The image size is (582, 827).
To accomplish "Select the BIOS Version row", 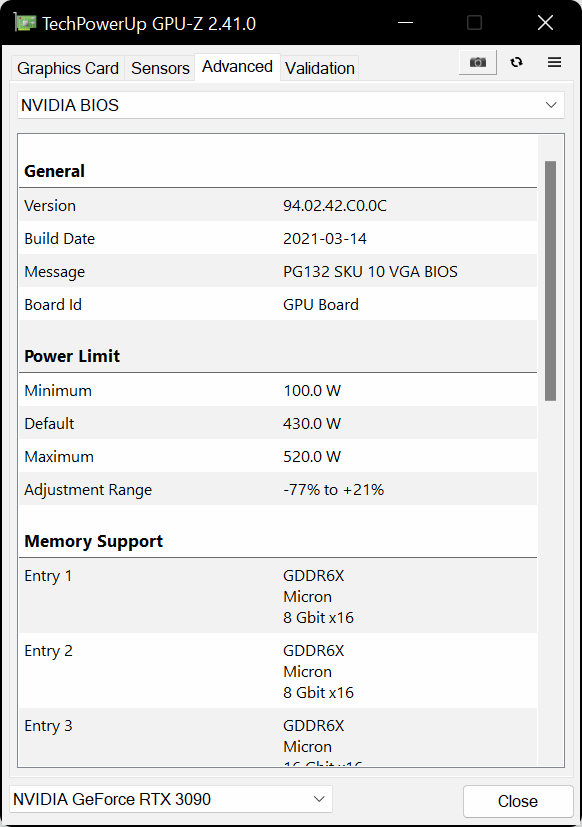I will 278,205.
